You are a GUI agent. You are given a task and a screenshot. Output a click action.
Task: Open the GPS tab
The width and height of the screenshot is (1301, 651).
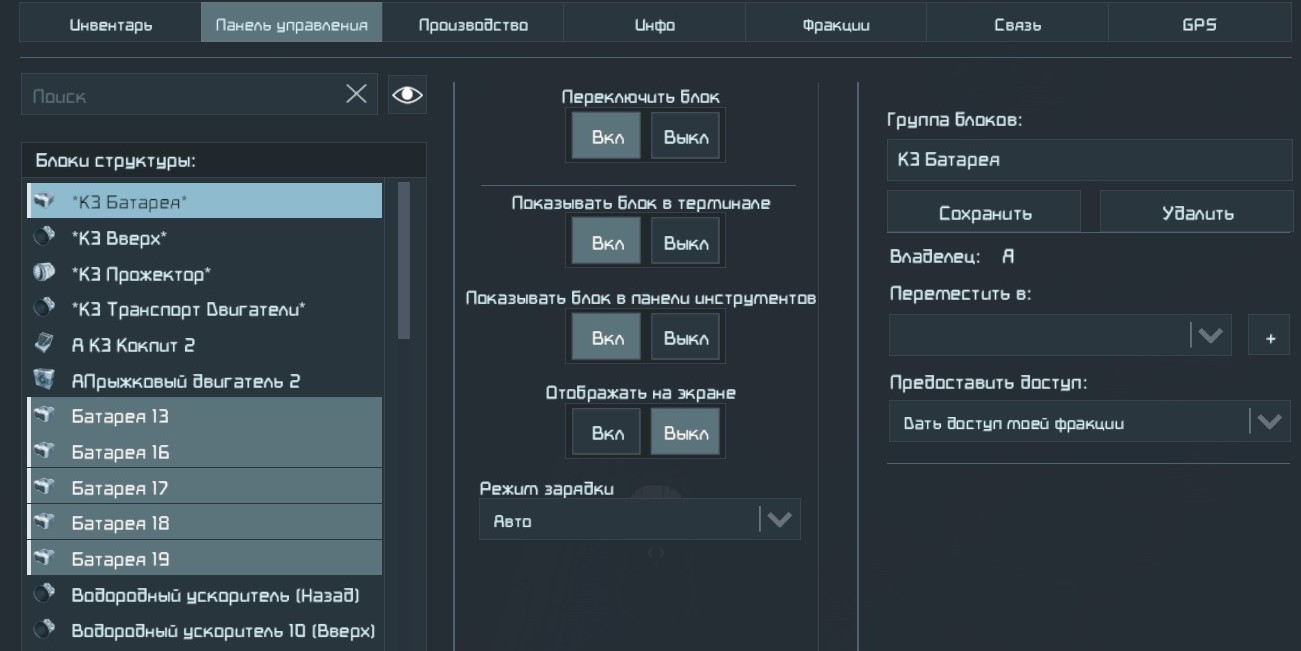1200,25
